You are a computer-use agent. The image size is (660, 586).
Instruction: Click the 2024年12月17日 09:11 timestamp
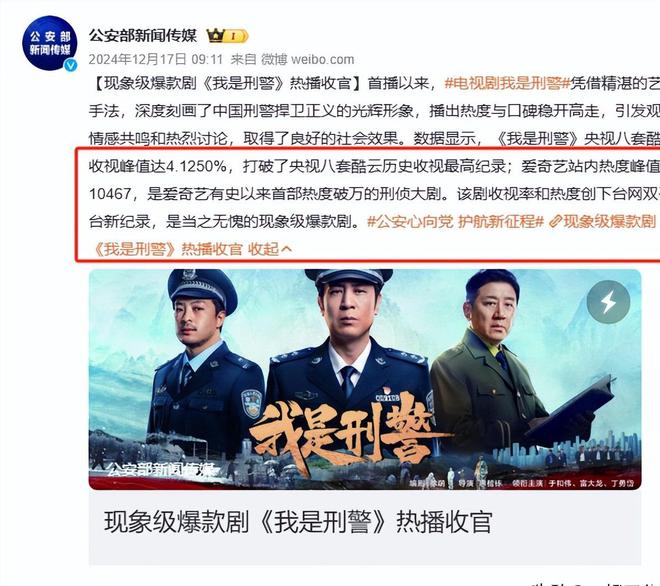(x=155, y=59)
